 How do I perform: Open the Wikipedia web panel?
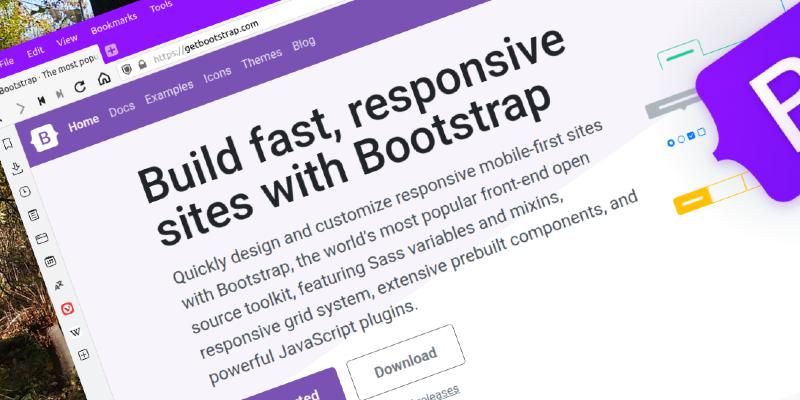[75, 332]
